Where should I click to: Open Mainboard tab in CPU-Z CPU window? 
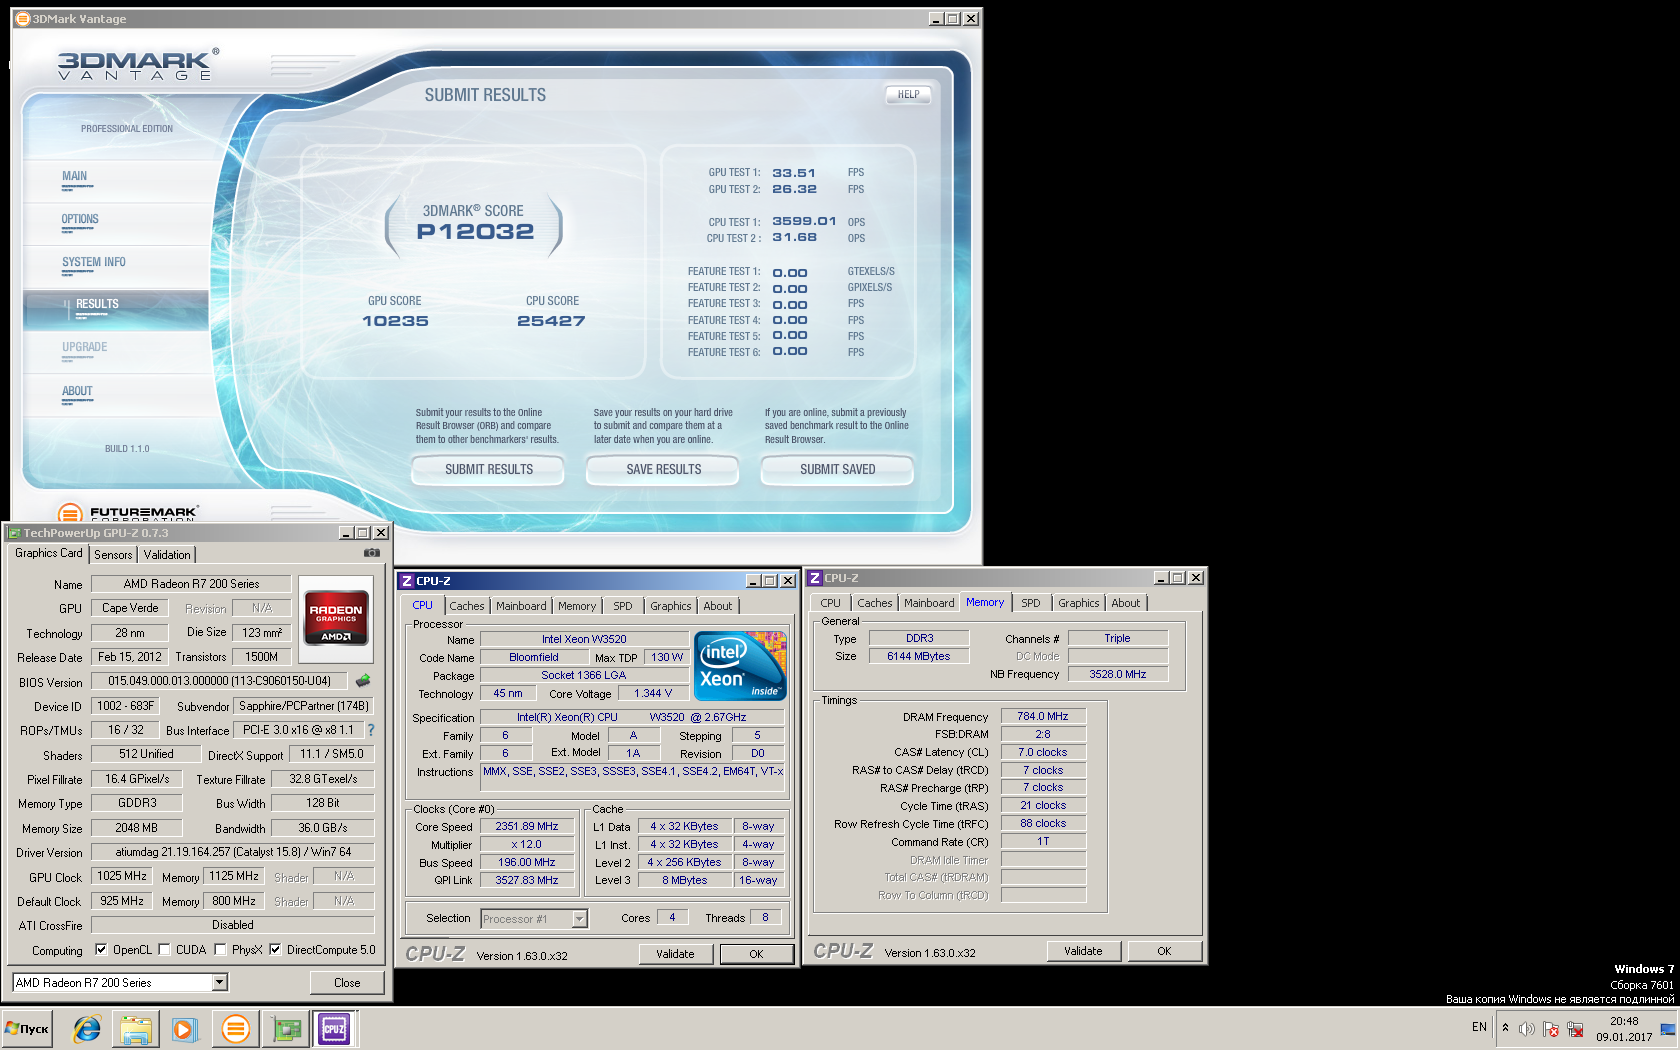pyautogui.click(x=521, y=606)
